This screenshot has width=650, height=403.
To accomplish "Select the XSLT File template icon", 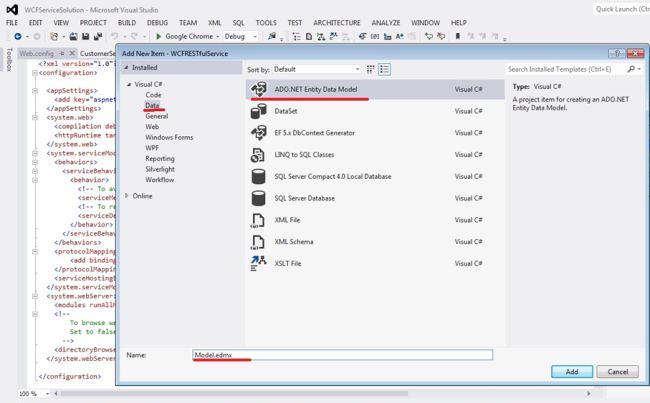I will point(258,263).
